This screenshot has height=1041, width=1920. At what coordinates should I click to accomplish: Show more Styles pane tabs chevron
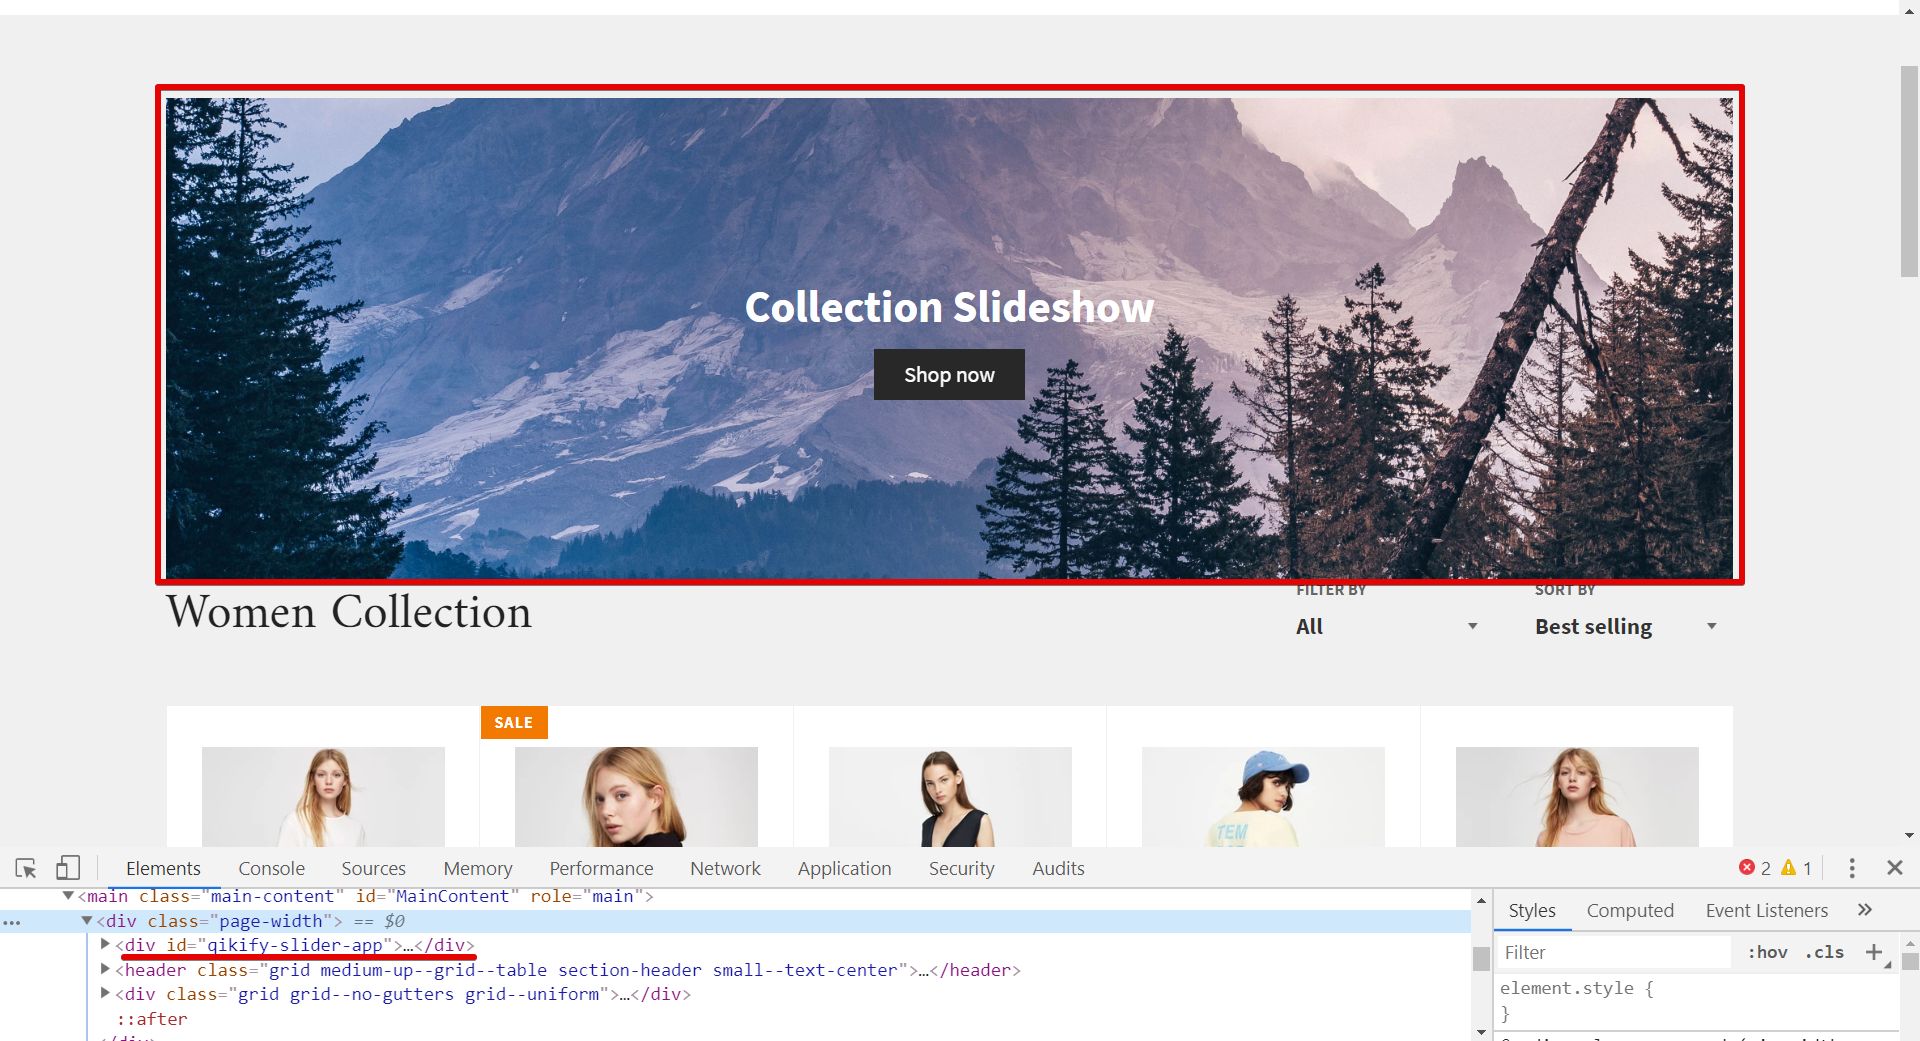[x=1865, y=910]
